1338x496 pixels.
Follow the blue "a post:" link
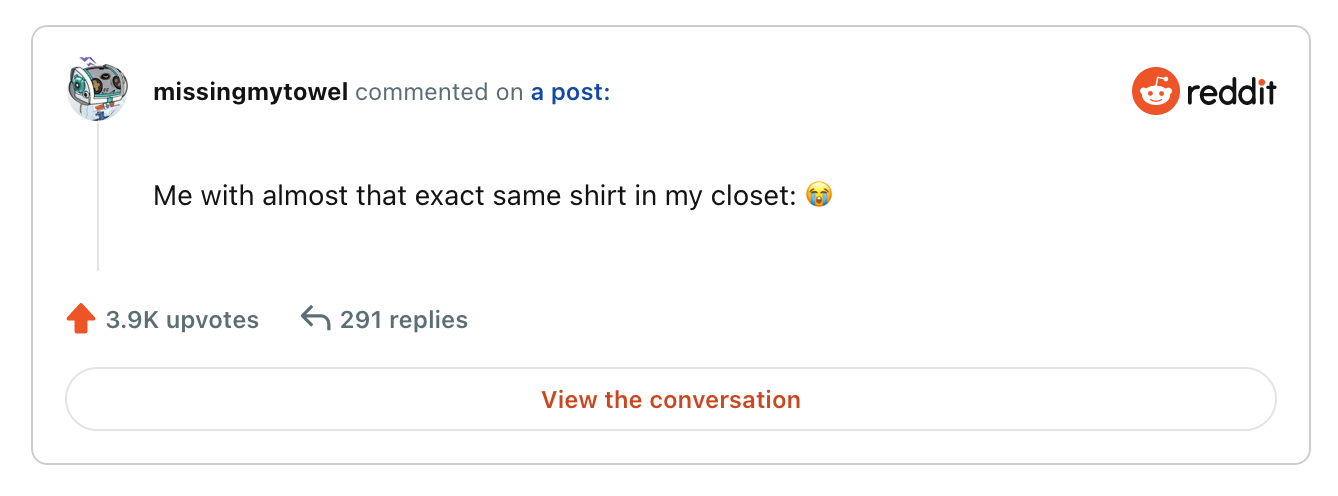tap(570, 93)
